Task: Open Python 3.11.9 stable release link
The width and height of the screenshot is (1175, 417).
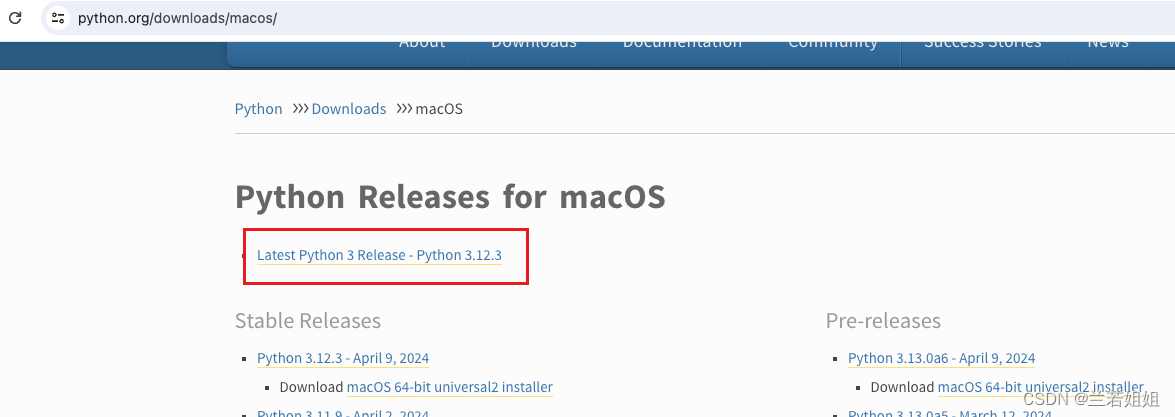Action: point(342,412)
